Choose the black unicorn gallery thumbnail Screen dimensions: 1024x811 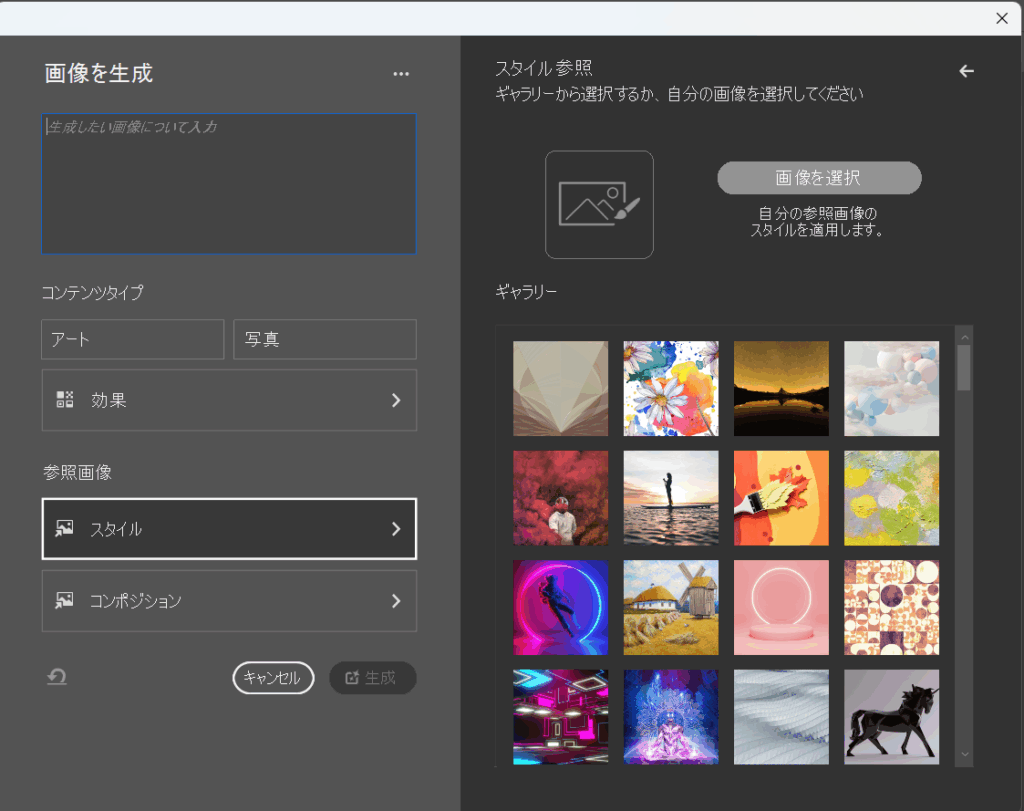(891, 716)
